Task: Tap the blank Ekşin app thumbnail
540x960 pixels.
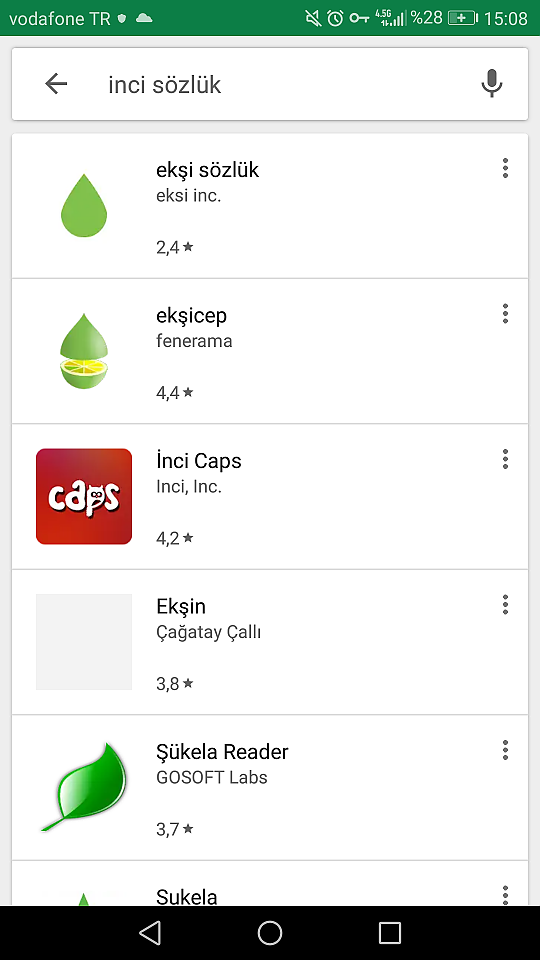Action: (x=84, y=642)
